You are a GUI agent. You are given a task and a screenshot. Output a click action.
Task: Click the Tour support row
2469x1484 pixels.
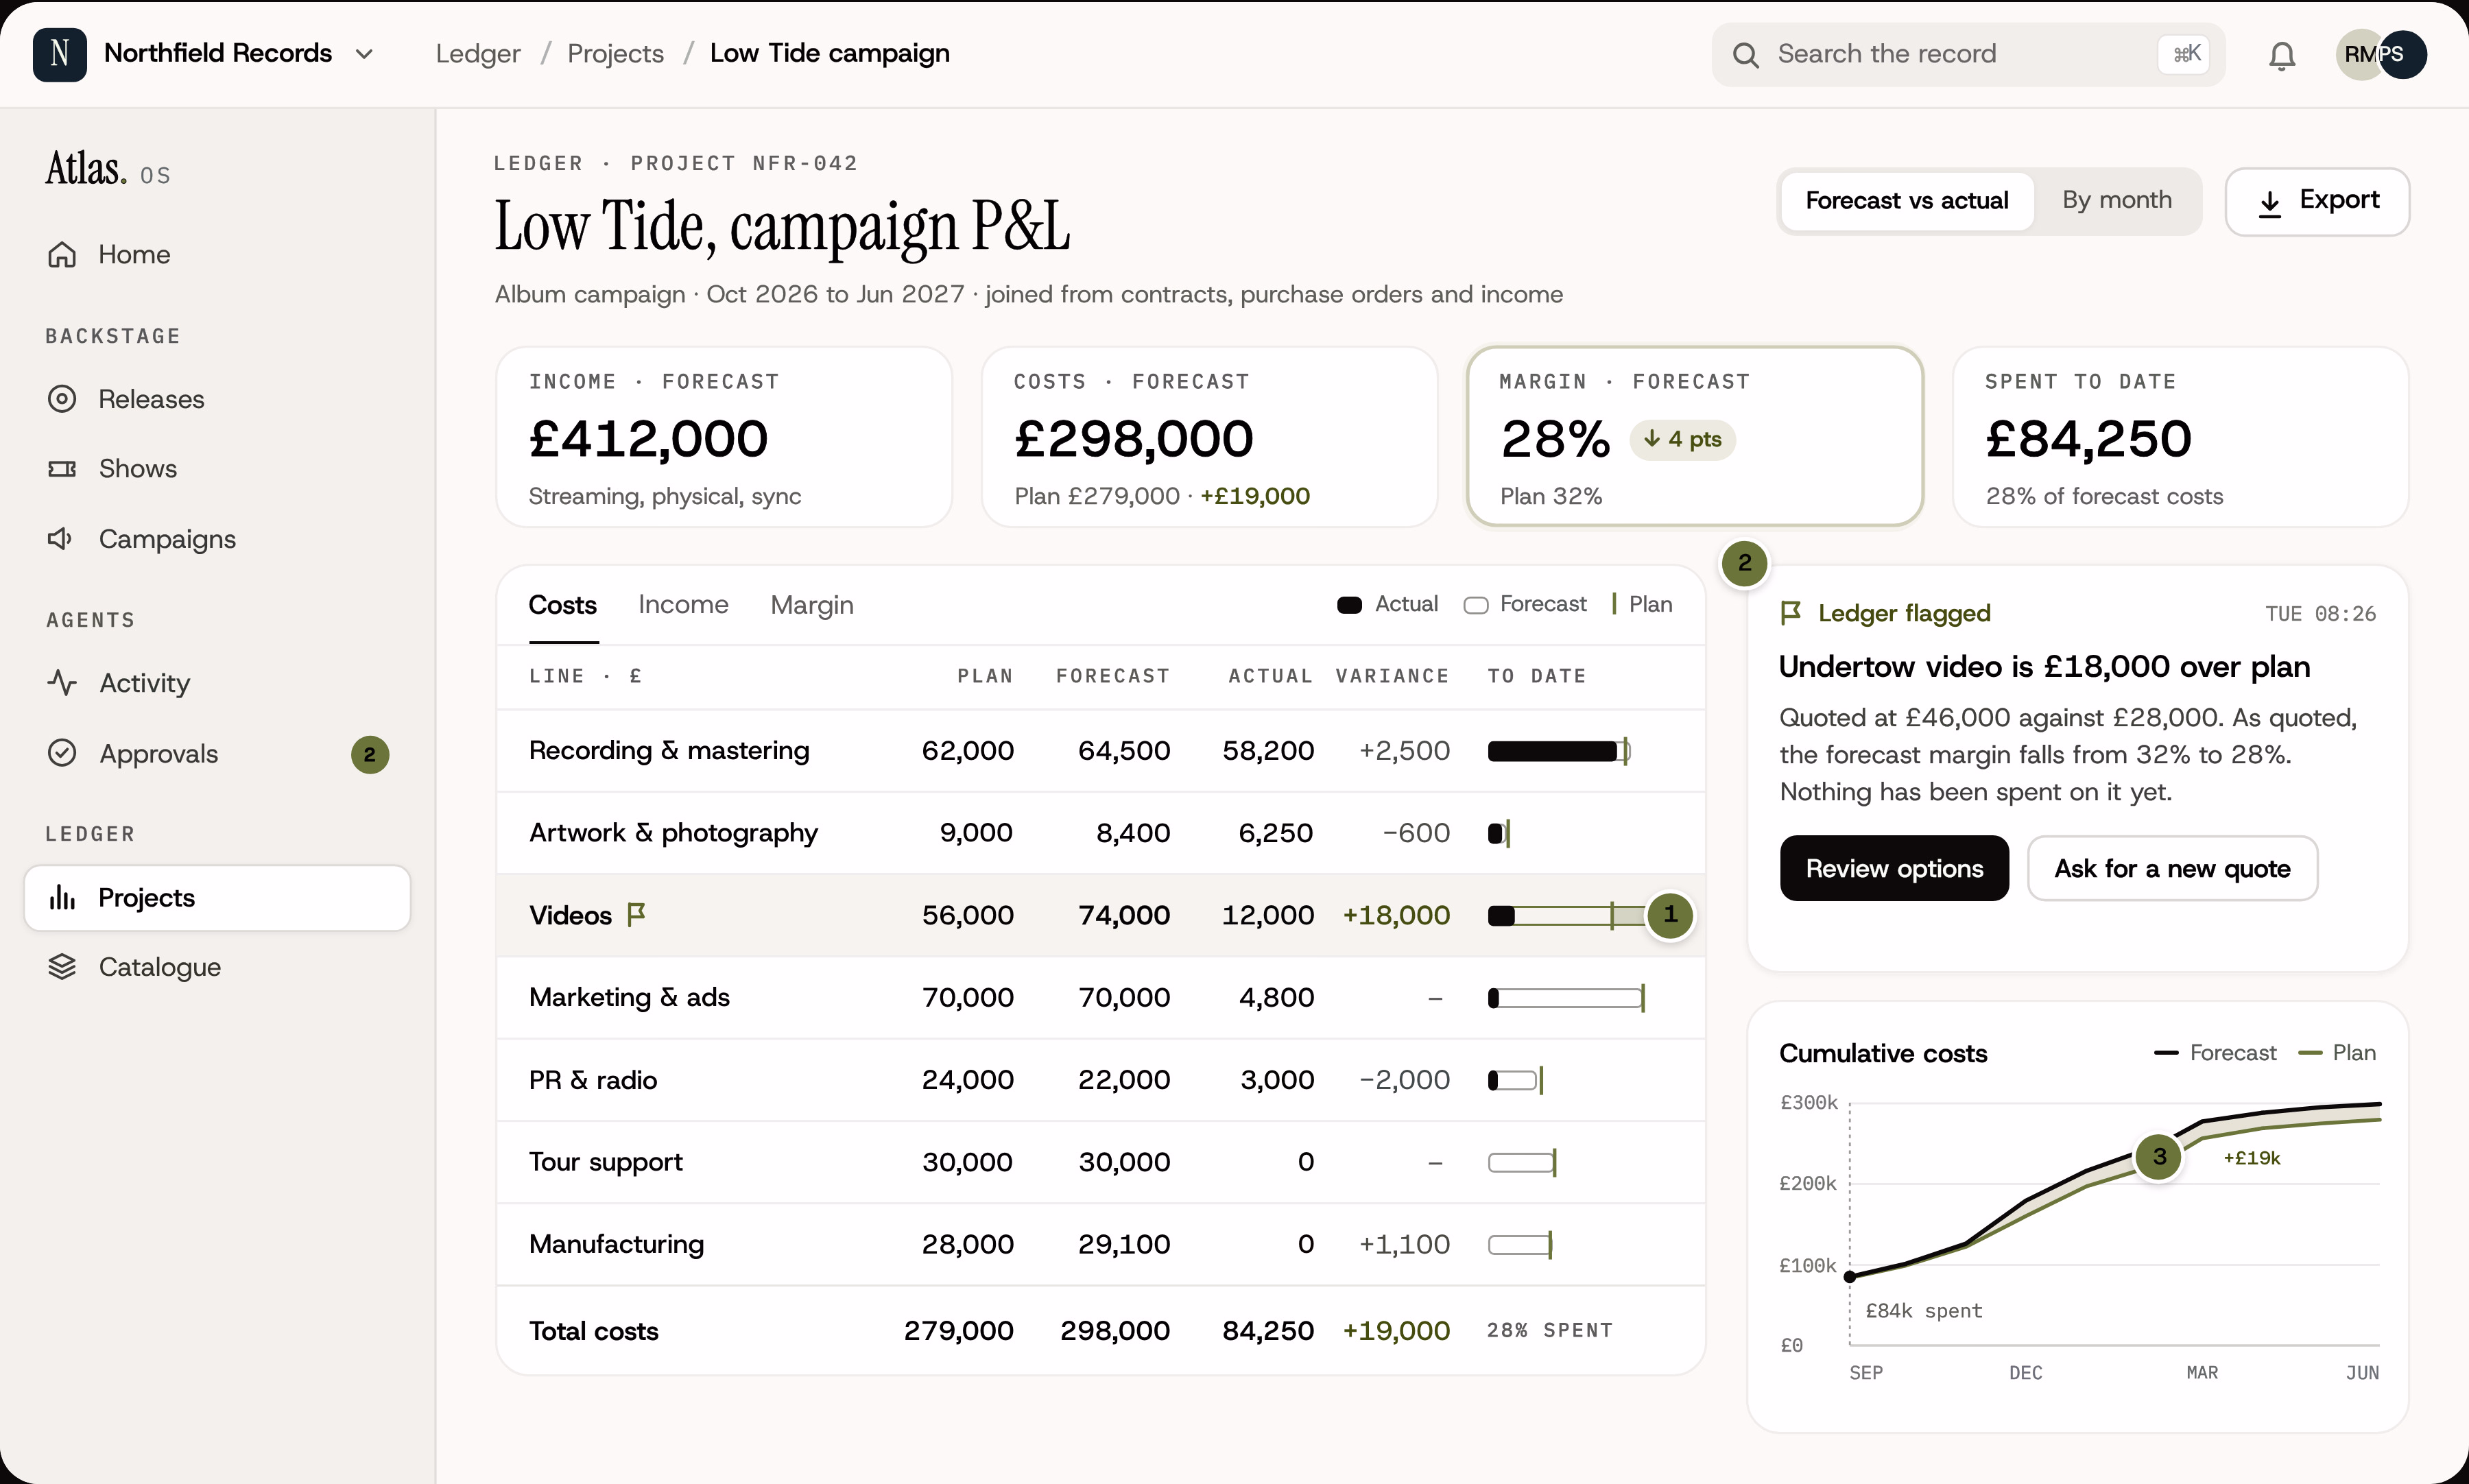[1100, 1162]
